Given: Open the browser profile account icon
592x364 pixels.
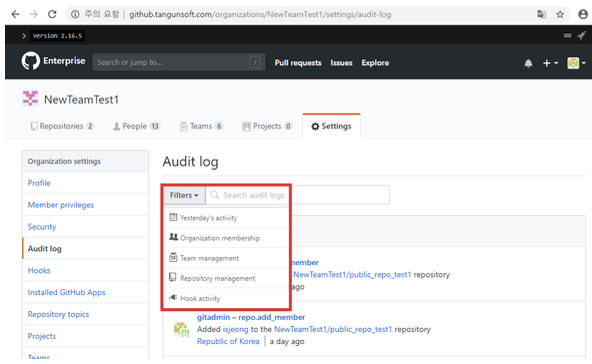Looking at the screenshot, I should (x=583, y=14).
